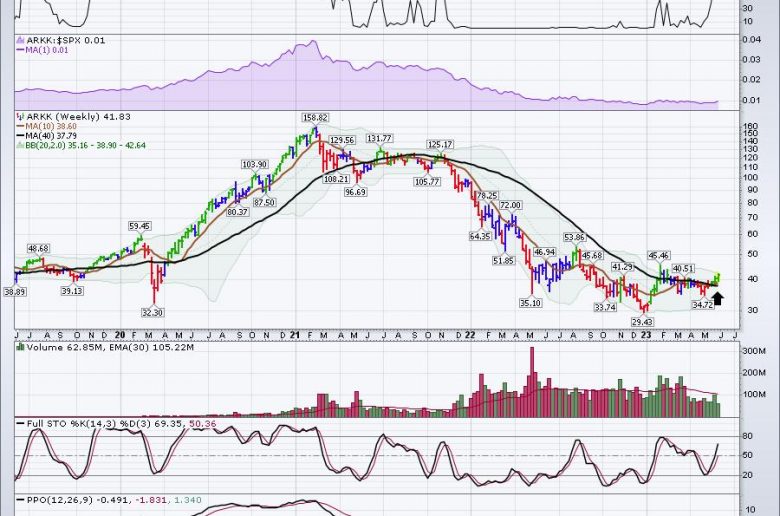Click the bold 21 year marker on the time axis
This screenshot has height=516, width=780.
(294, 335)
